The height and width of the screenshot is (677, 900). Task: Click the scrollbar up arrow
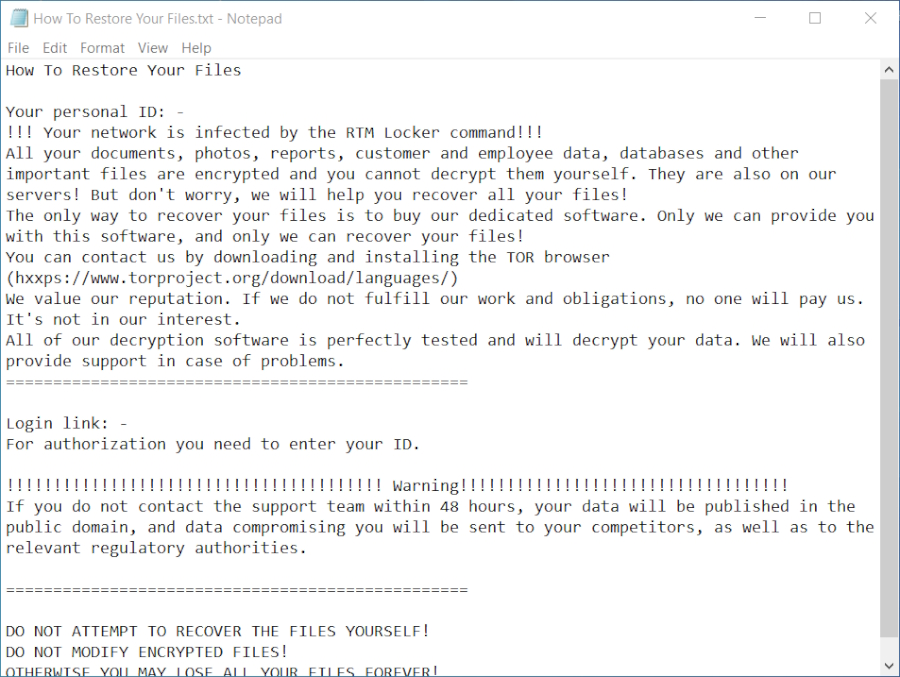point(889,69)
